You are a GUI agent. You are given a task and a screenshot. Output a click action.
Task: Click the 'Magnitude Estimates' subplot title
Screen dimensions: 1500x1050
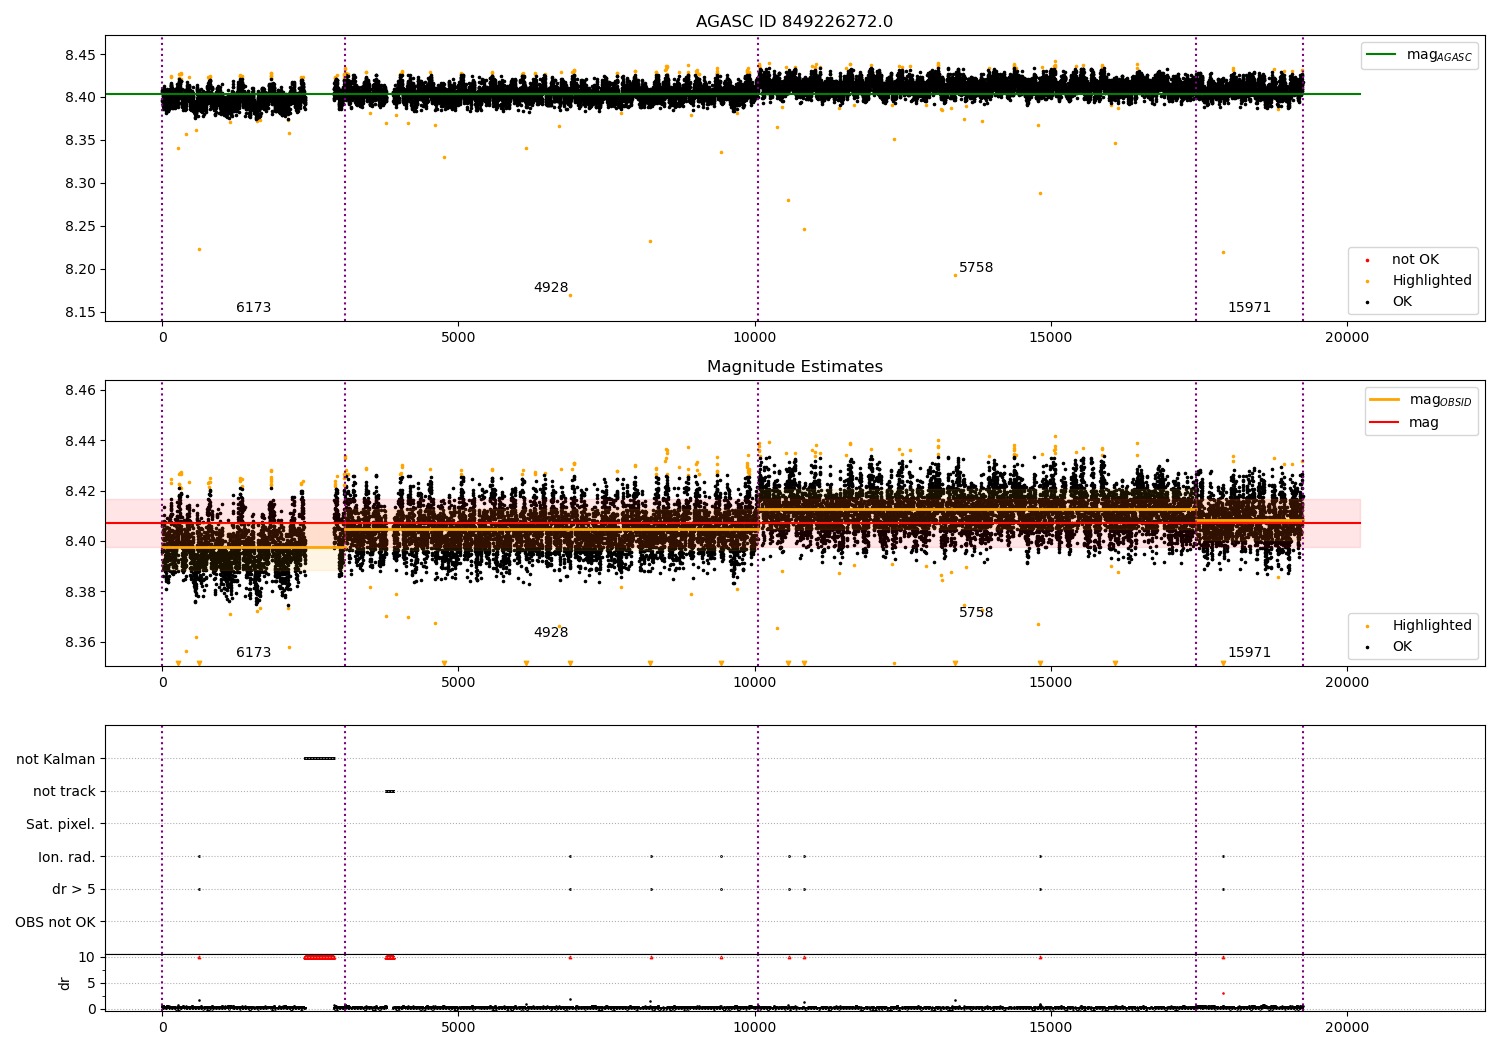[794, 367]
